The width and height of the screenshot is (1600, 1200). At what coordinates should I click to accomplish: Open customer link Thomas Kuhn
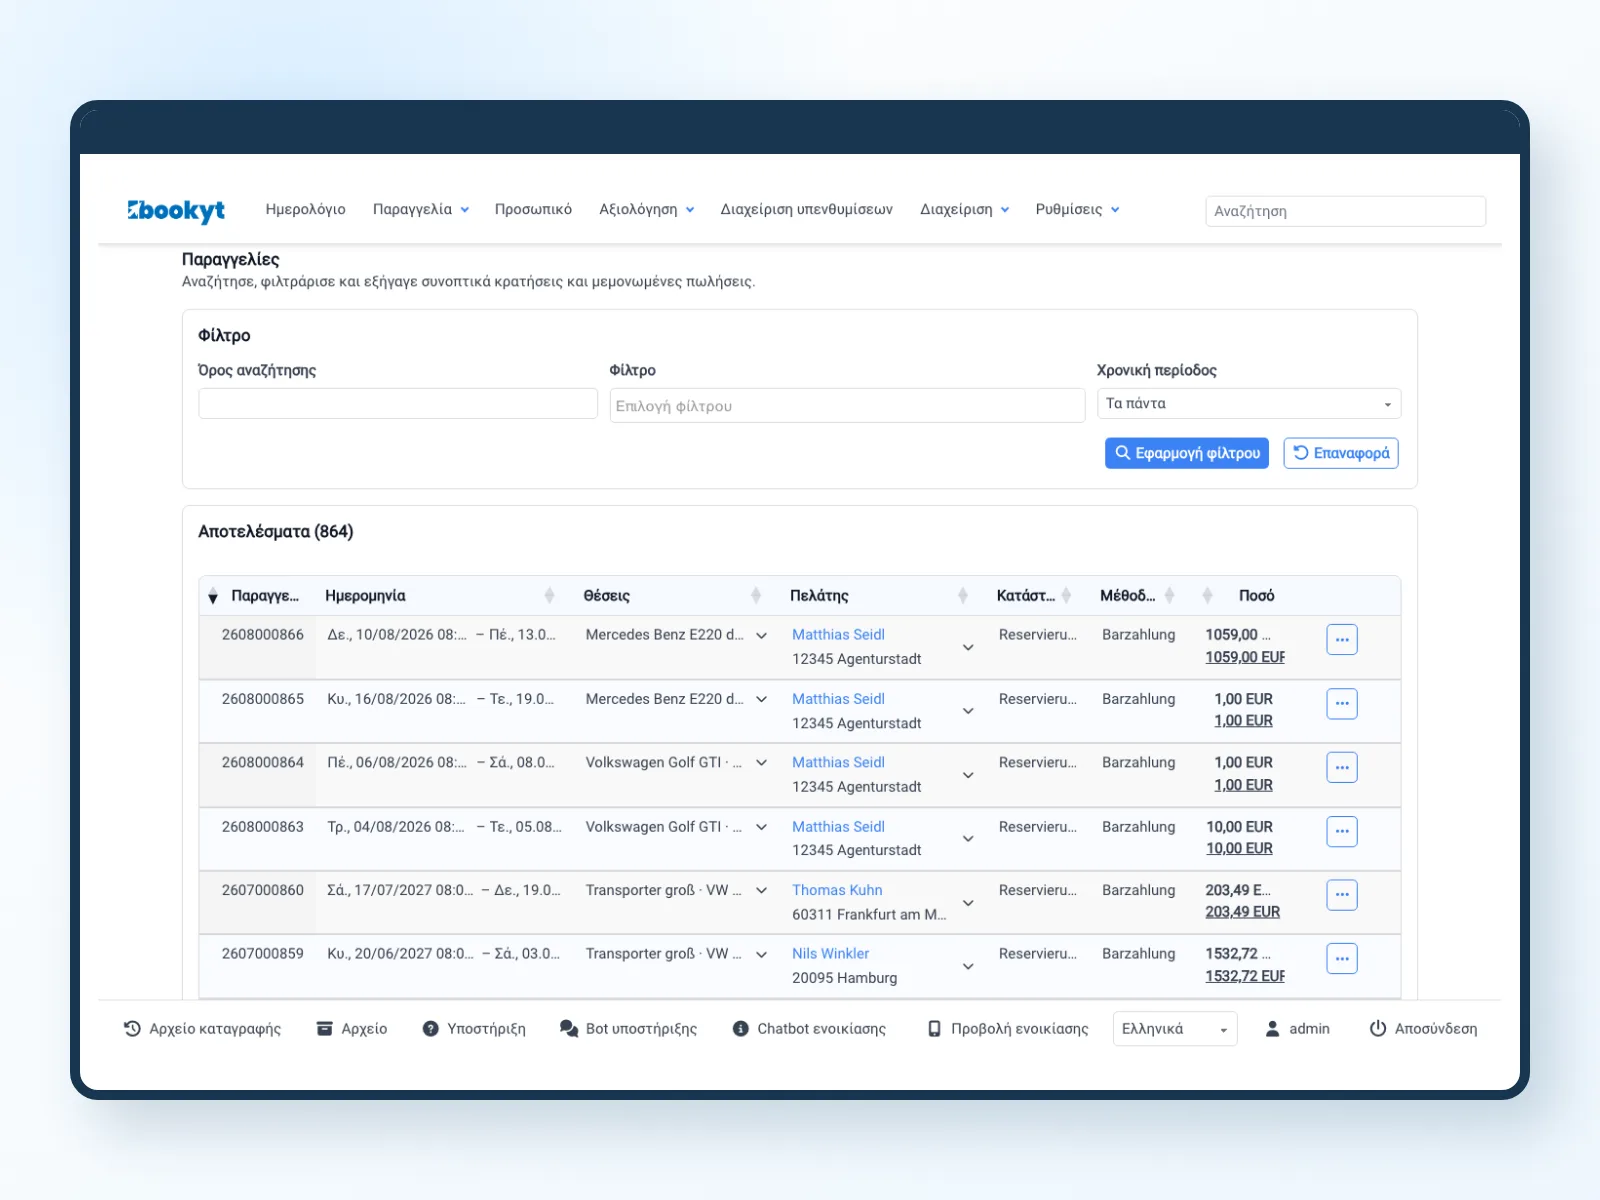pos(837,890)
